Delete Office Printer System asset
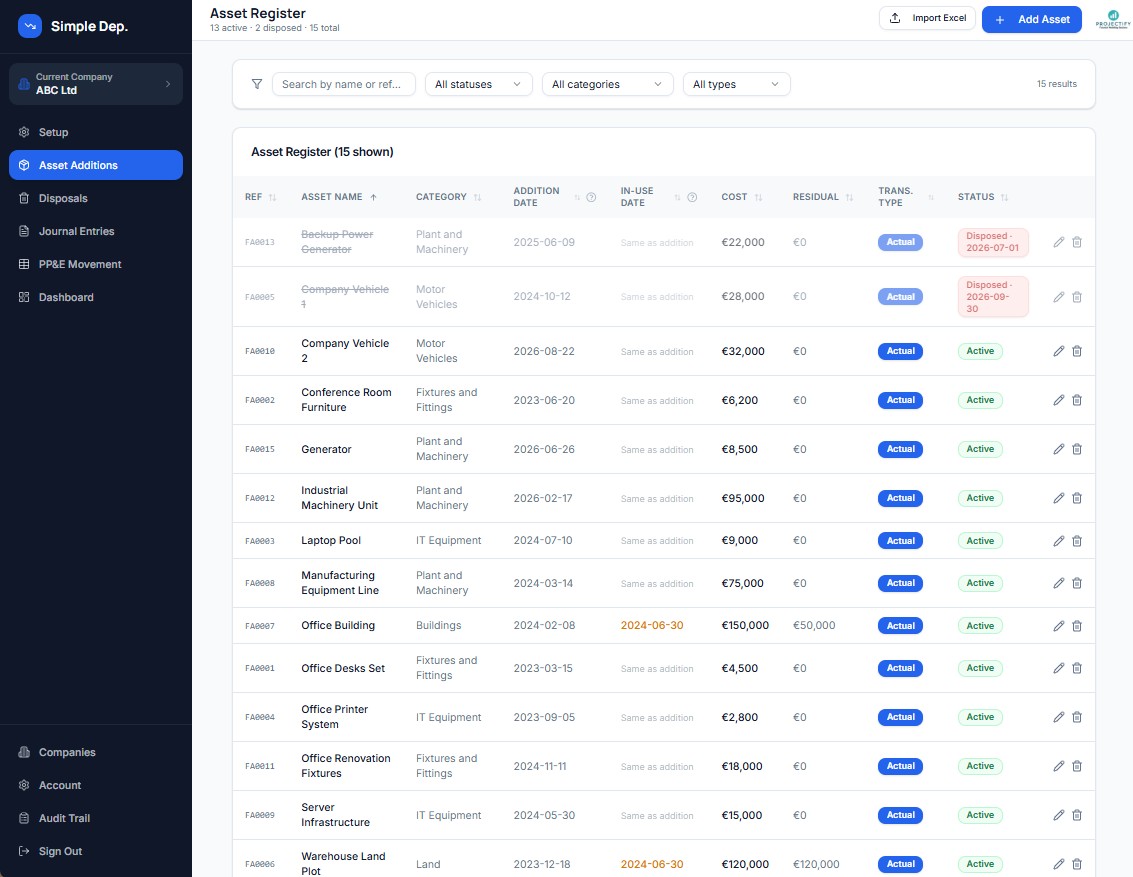 click(1077, 717)
